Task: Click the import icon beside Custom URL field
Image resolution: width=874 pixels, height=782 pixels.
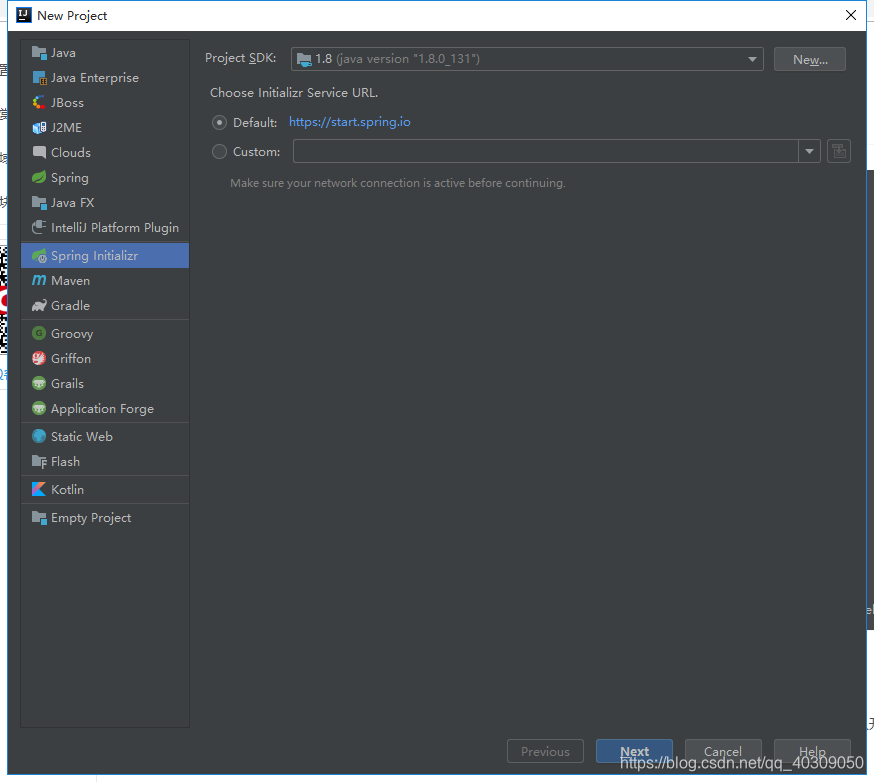Action: pyautogui.click(x=838, y=151)
